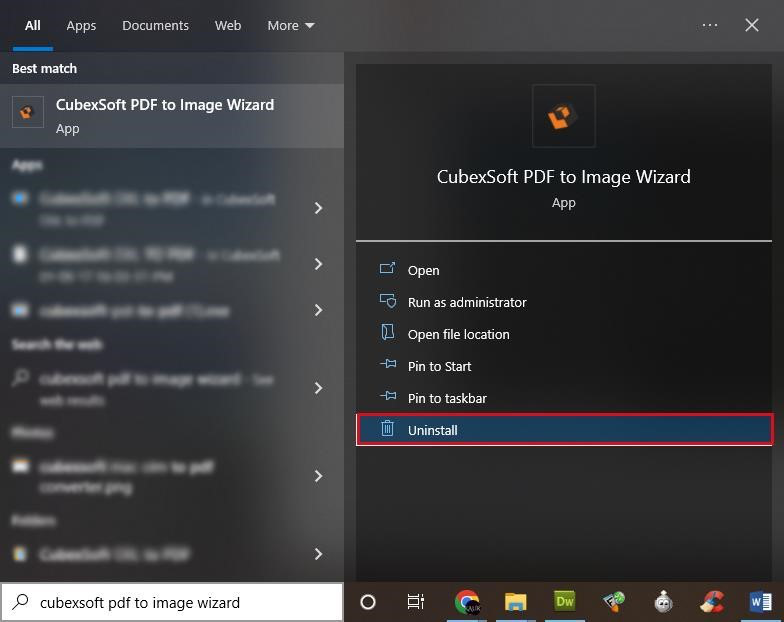
Task: Click Open in the app actions
Action: [564, 270]
